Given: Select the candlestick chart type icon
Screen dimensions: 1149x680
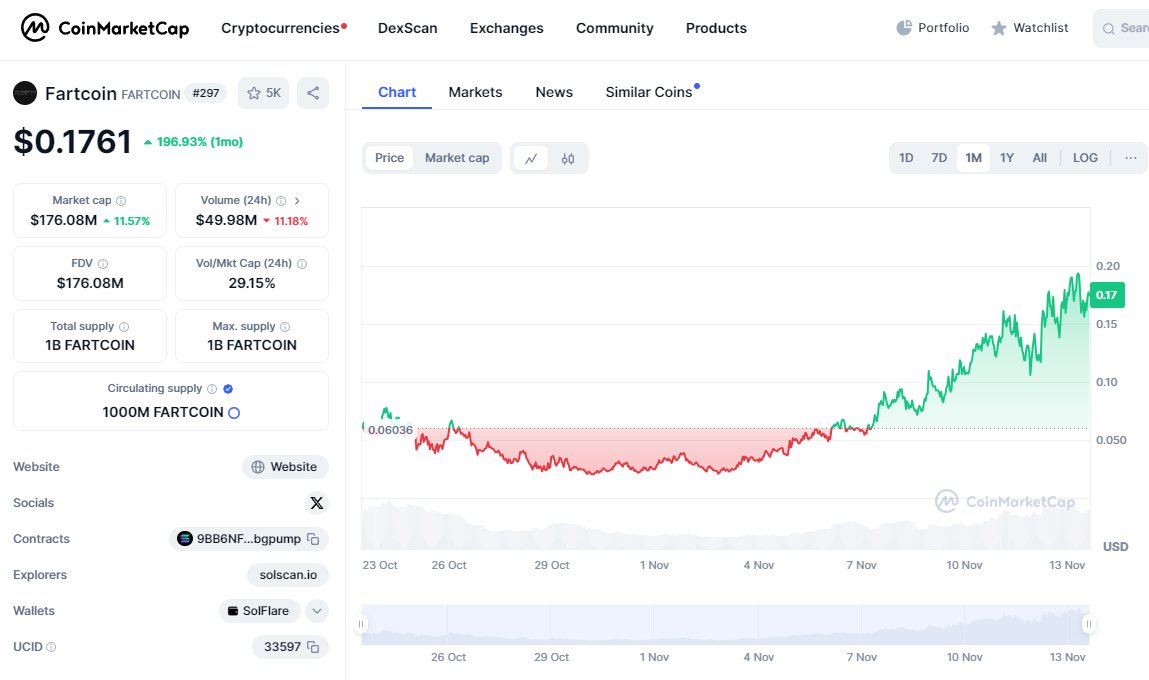Looking at the screenshot, I should 568,158.
